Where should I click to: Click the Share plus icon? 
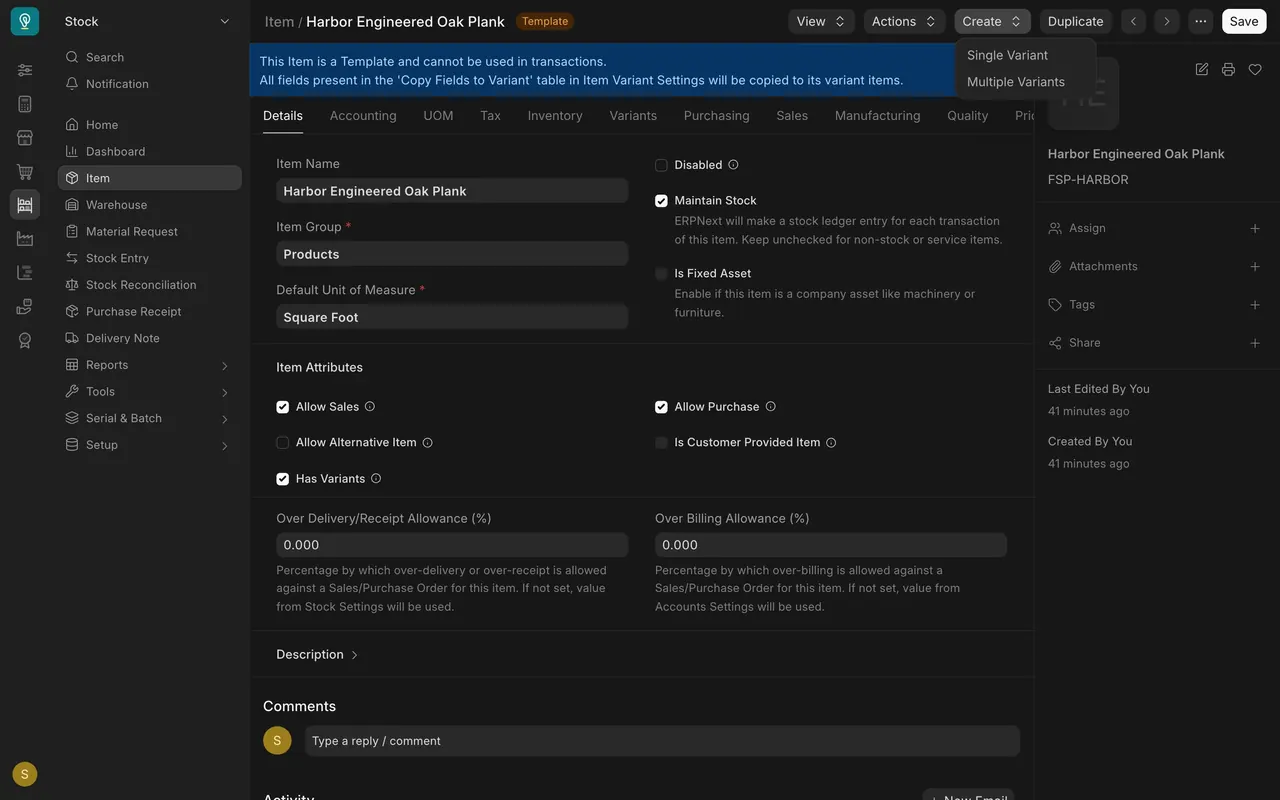point(1255,343)
